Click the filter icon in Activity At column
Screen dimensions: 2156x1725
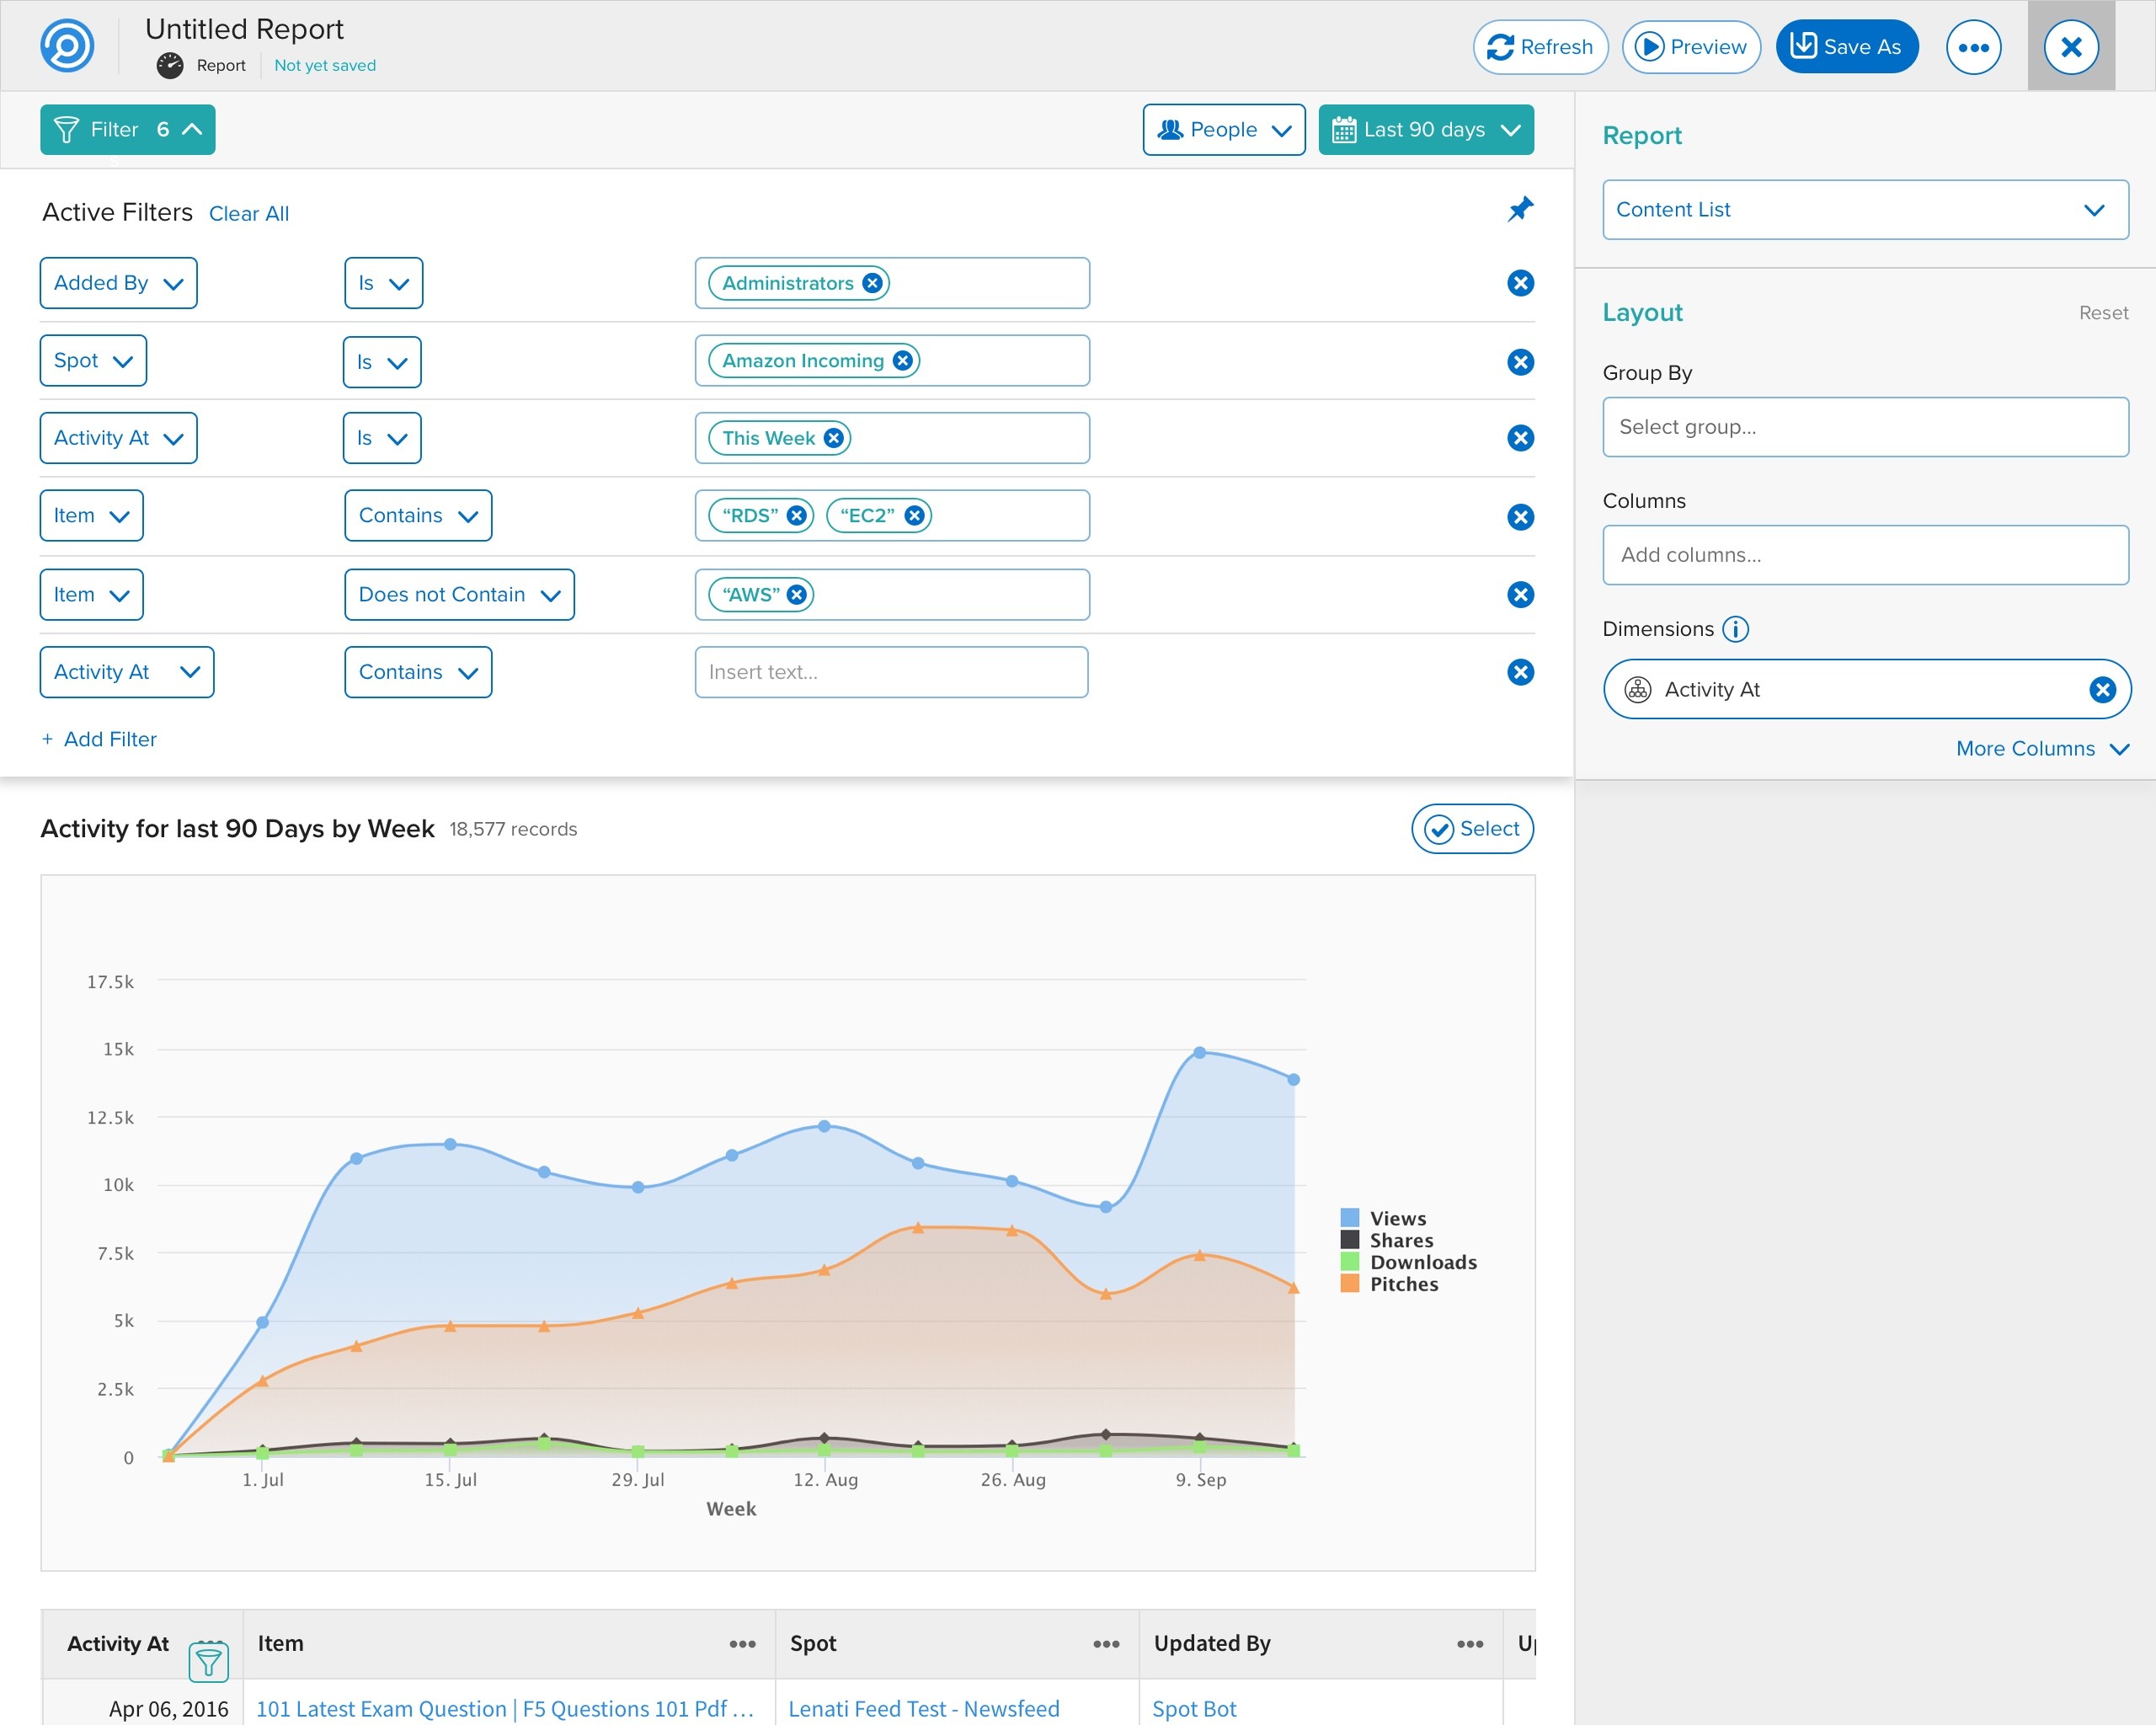click(x=209, y=1662)
